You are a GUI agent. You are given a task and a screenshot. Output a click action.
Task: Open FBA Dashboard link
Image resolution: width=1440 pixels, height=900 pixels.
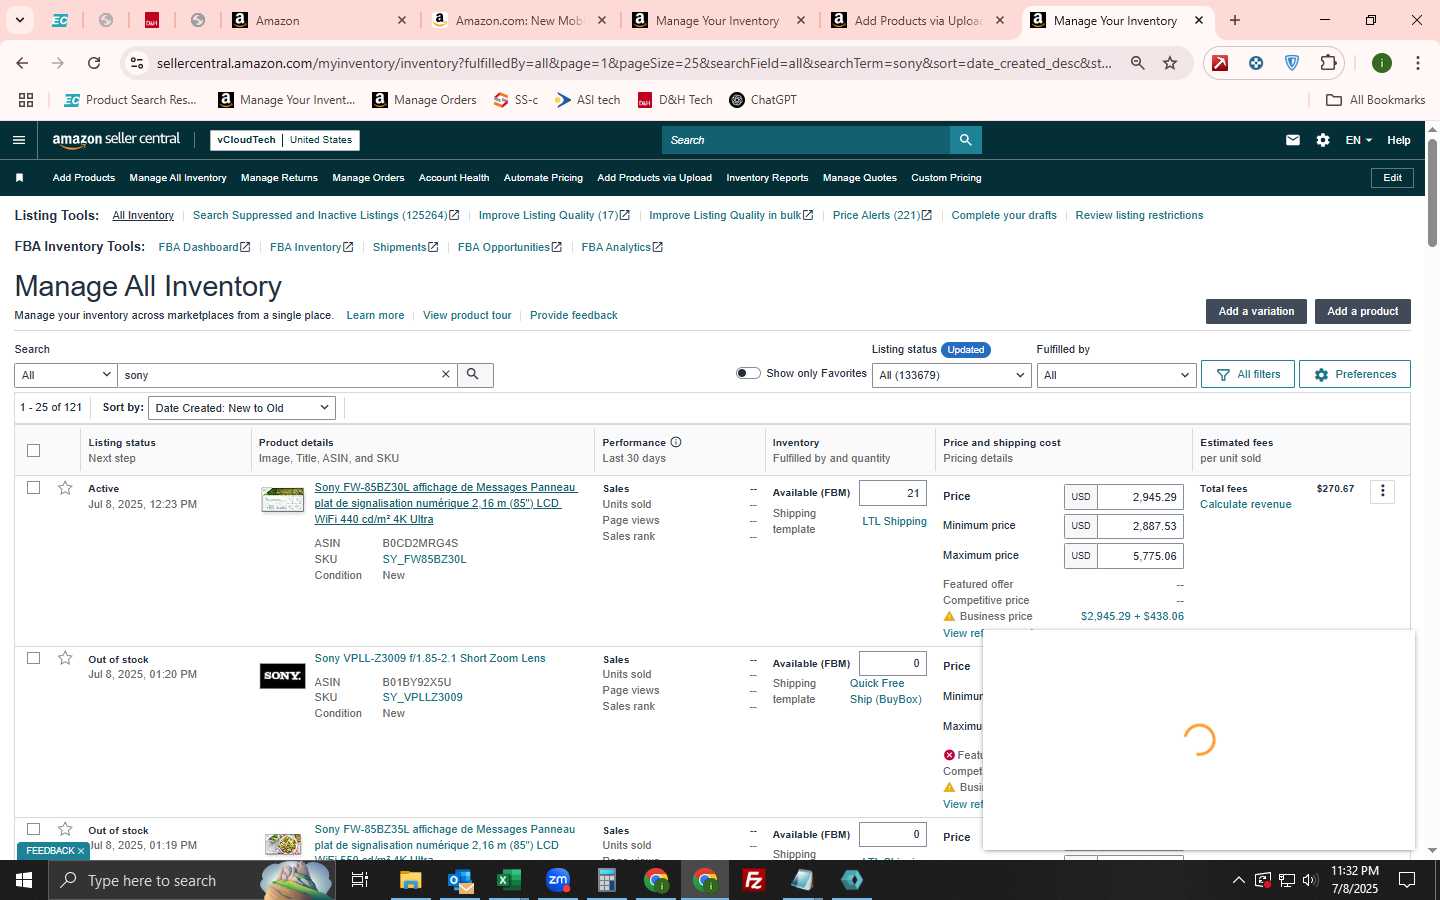coord(204,247)
